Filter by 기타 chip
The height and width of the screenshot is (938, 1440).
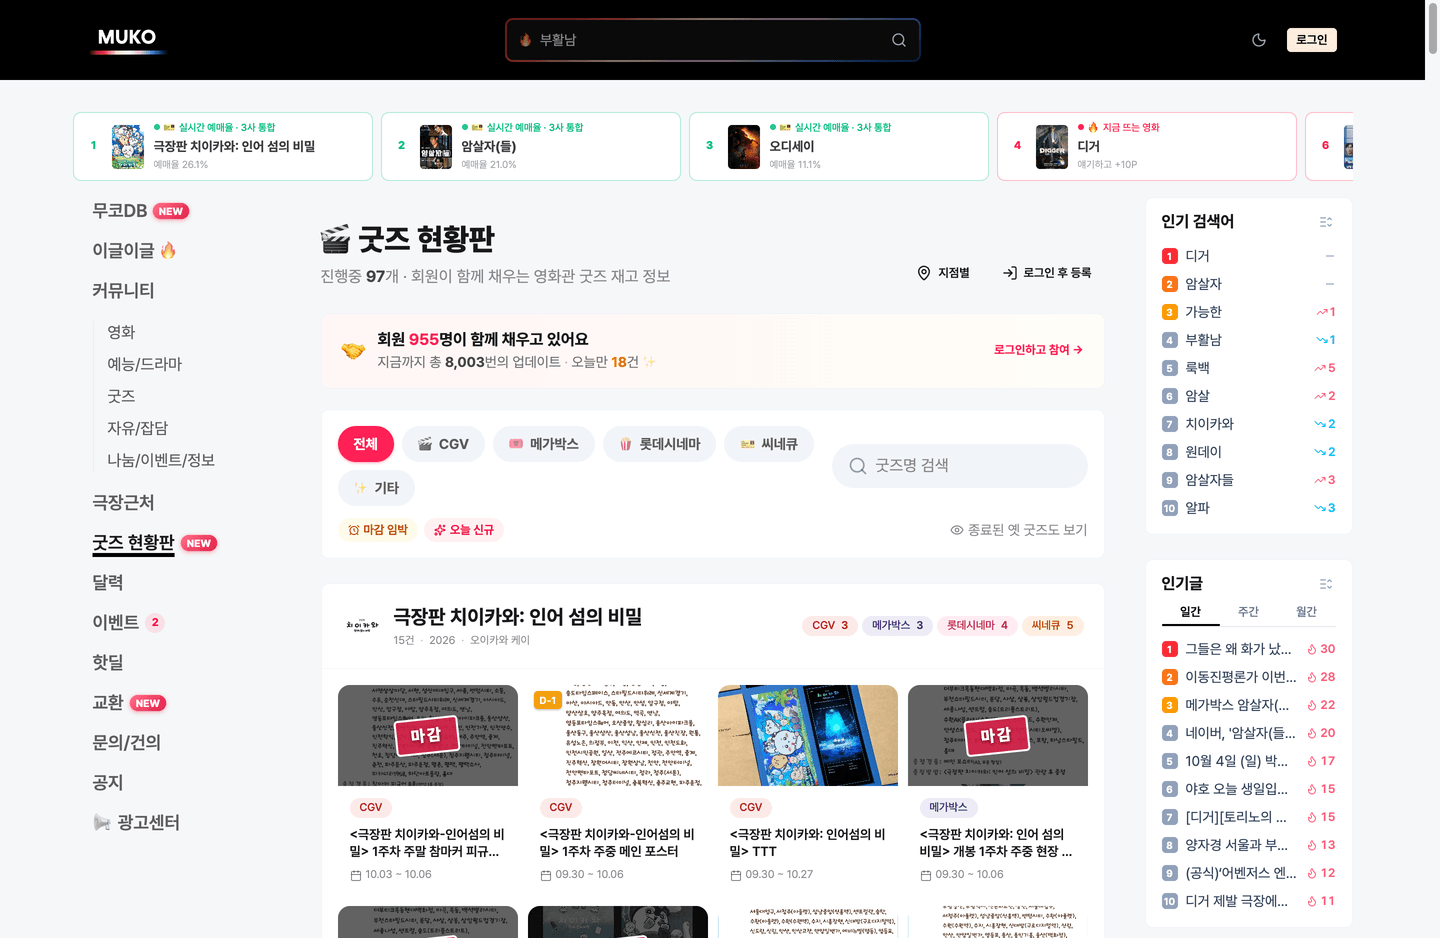click(376, 488)
